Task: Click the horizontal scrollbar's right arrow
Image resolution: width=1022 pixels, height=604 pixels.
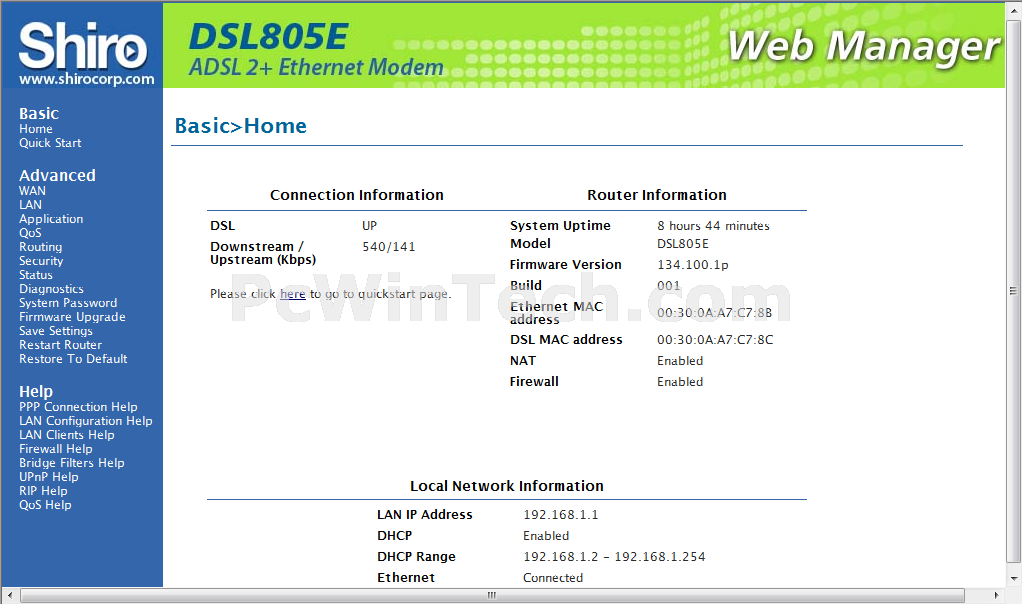Action: coord(996,595)
